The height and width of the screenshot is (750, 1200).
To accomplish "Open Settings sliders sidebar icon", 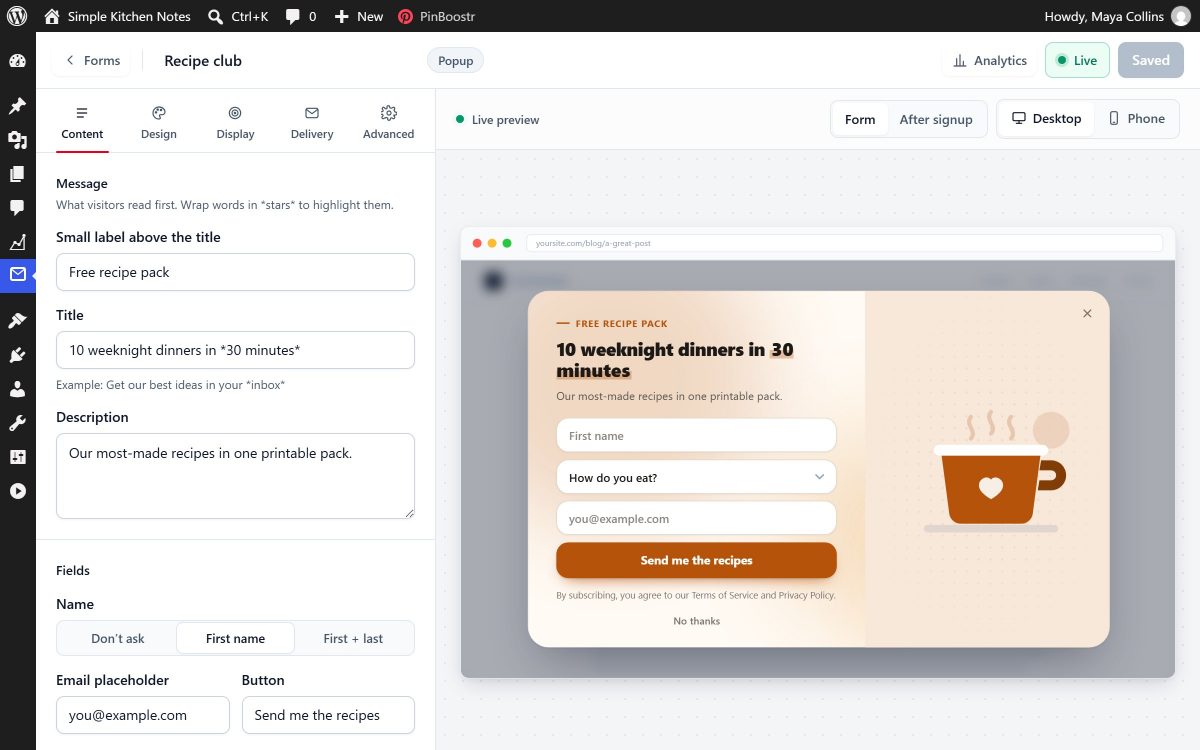I will [17, 457].
